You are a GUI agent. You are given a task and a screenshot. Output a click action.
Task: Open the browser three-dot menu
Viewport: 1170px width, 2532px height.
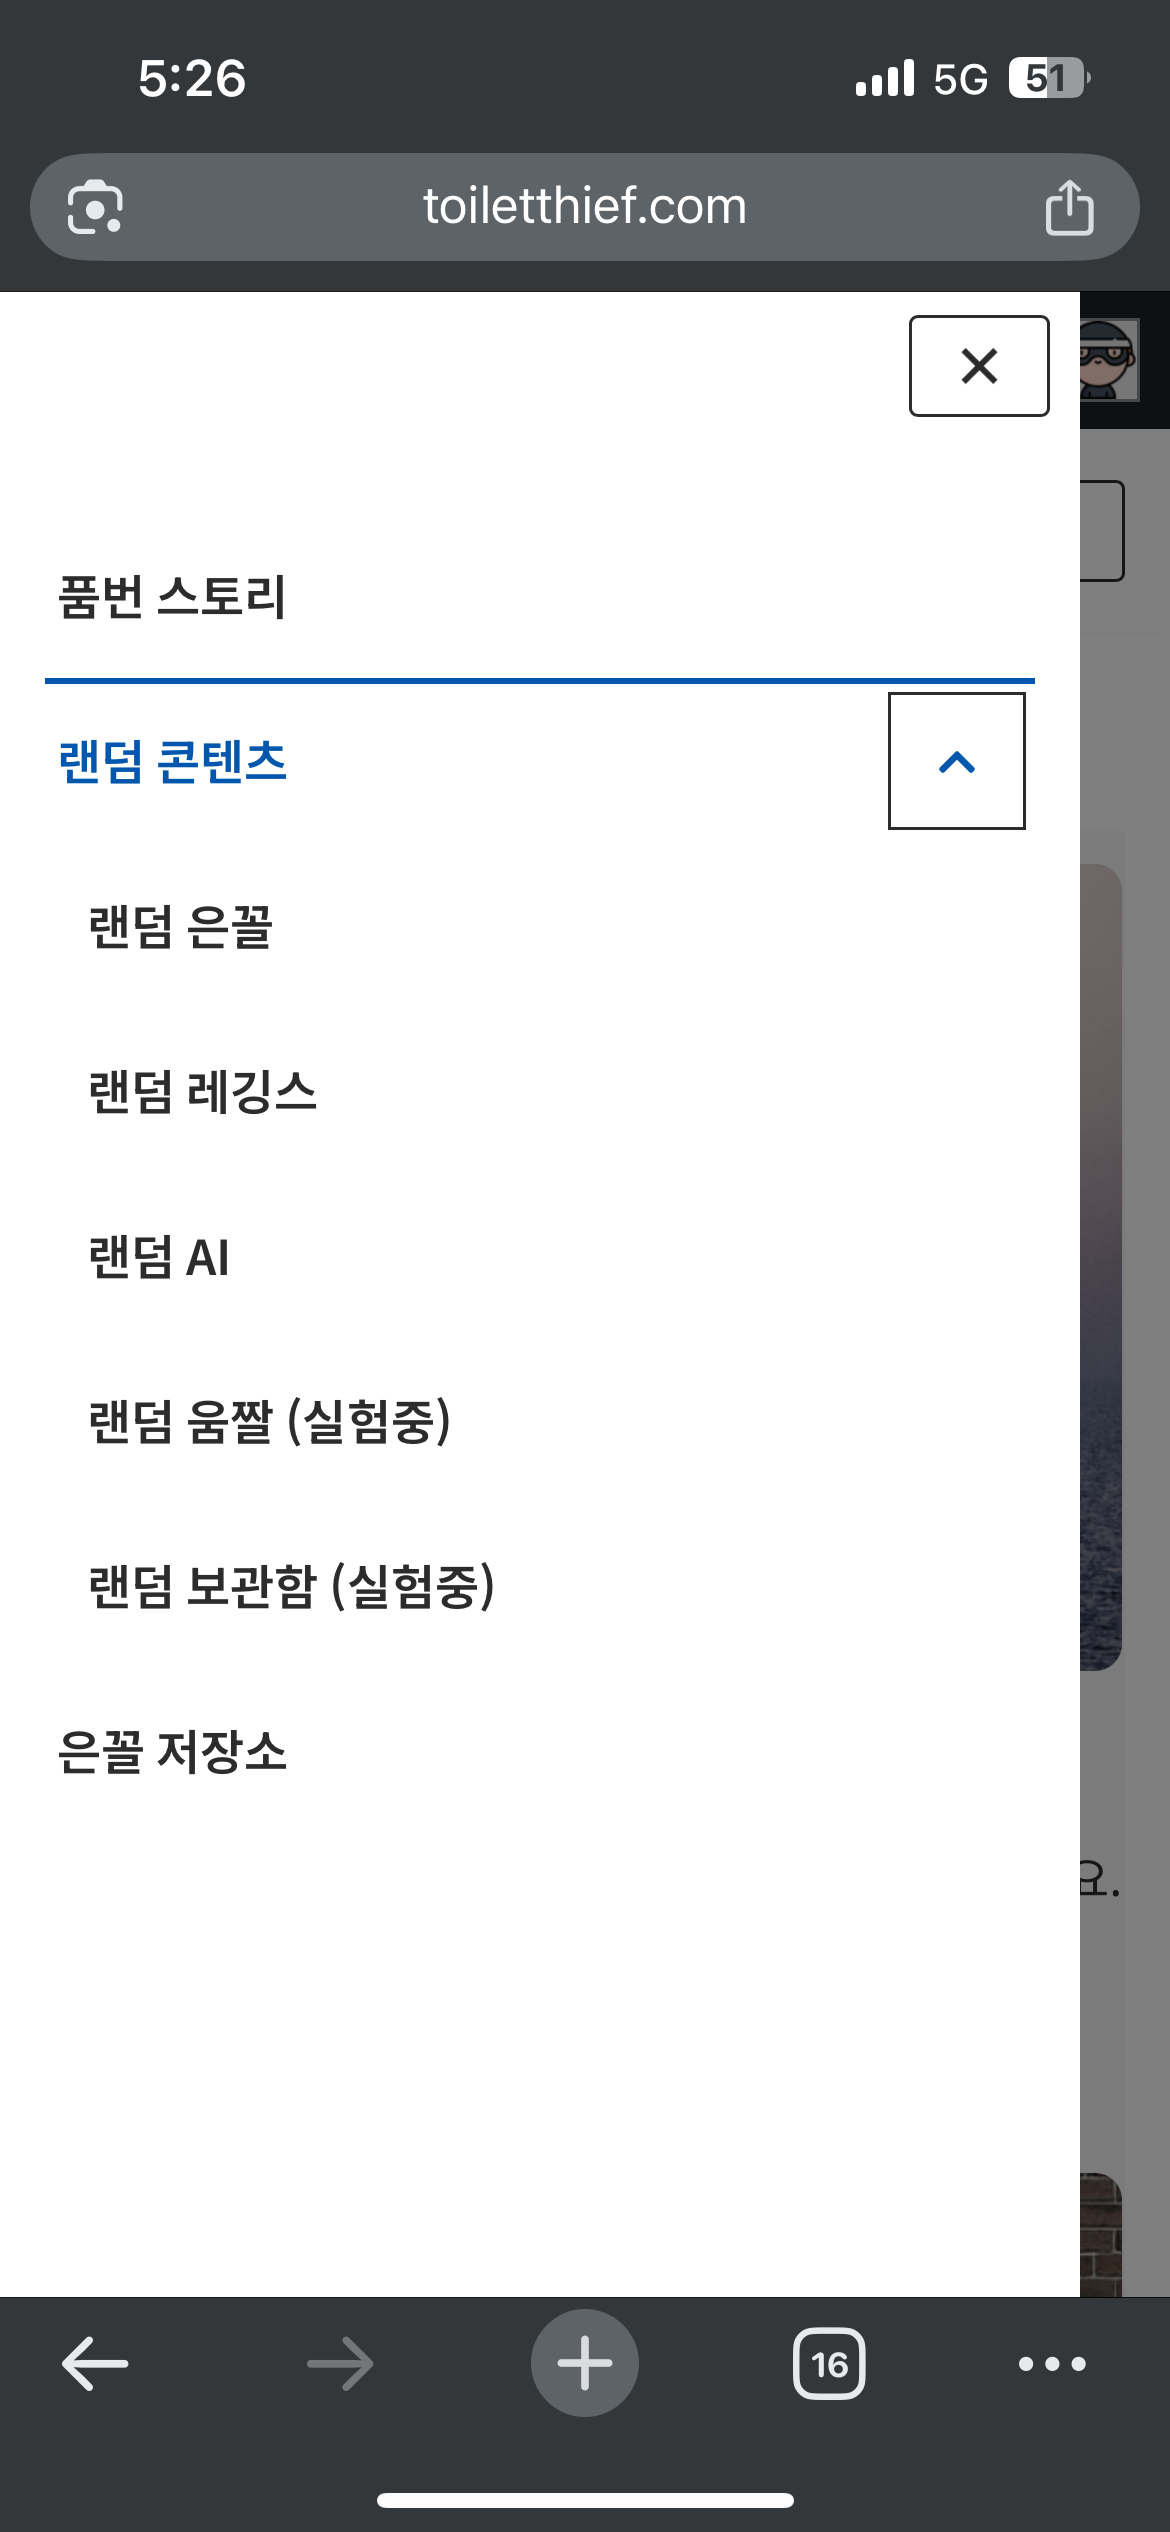coord(1052,2364)
